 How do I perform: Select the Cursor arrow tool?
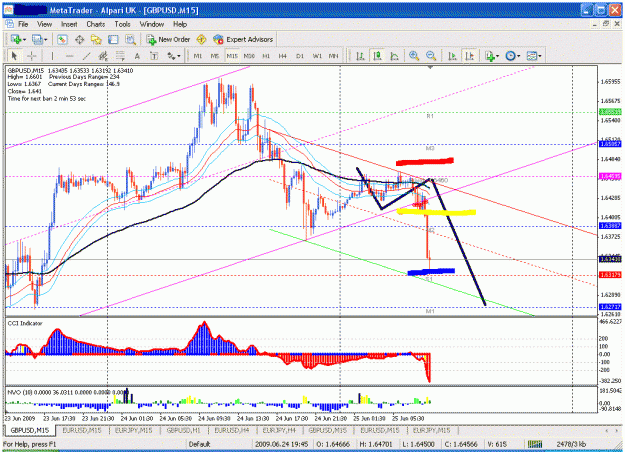pos(14,56)
